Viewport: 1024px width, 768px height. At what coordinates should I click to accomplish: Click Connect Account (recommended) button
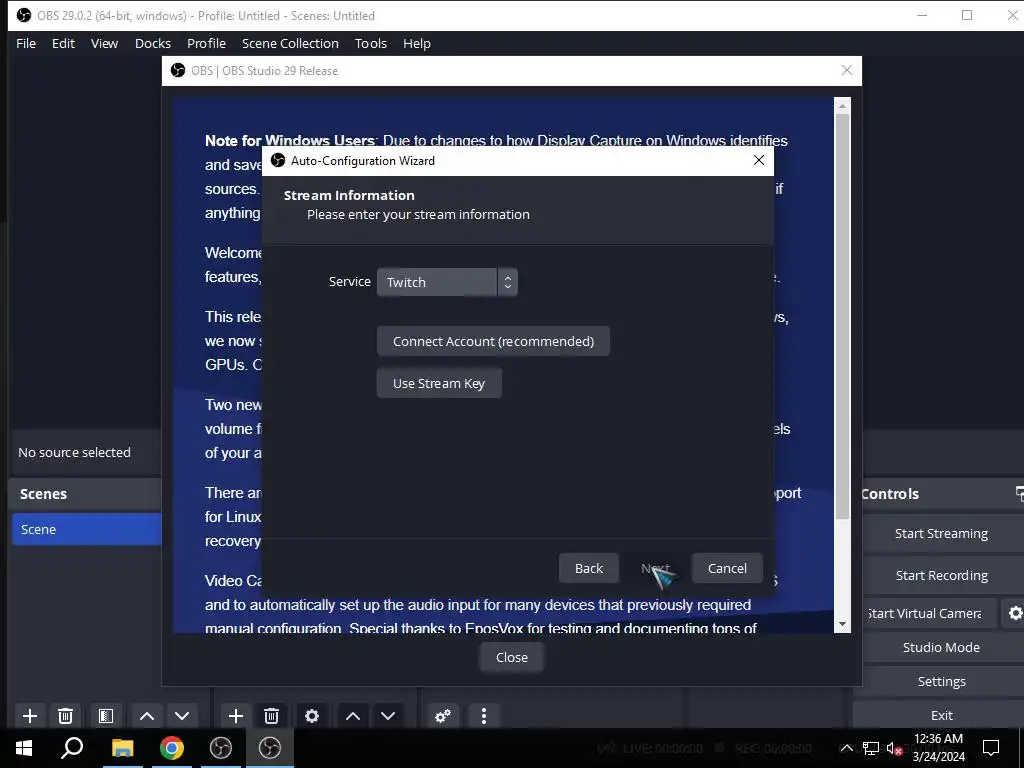(493, 341)
